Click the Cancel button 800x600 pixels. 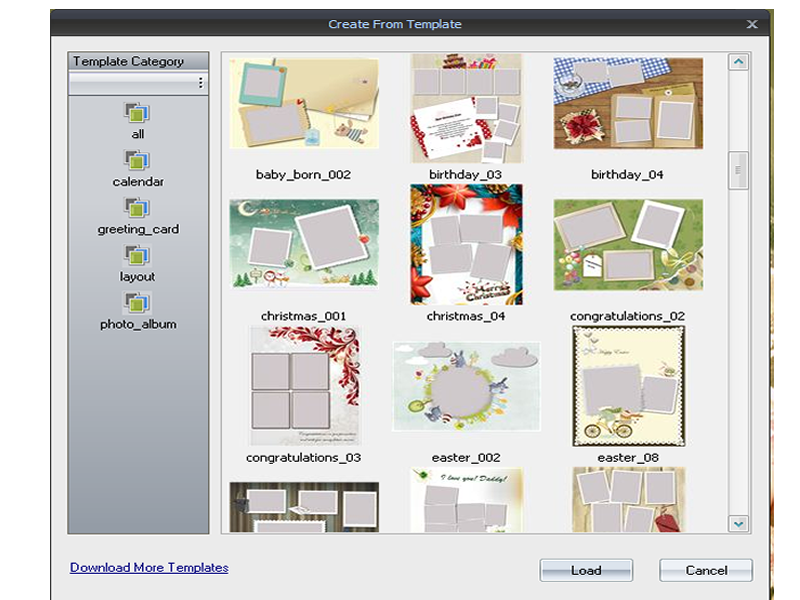coord(706,570)
